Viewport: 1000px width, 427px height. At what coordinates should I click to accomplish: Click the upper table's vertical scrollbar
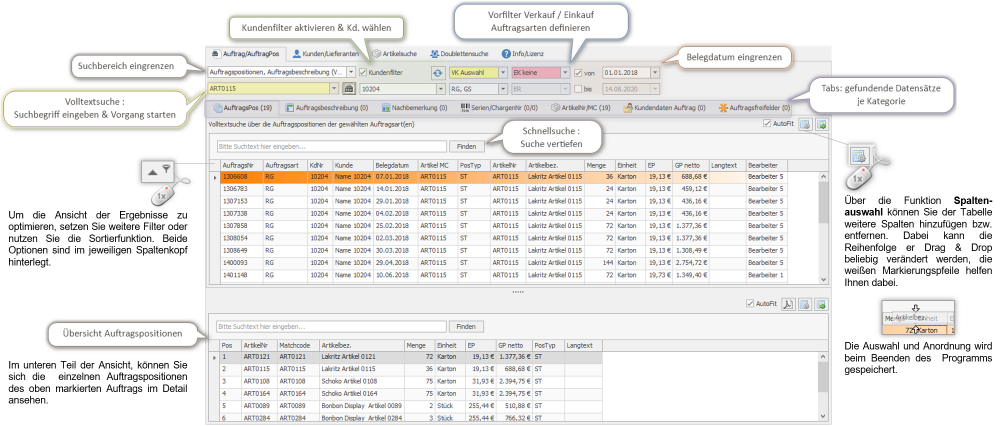coord(823,227)
